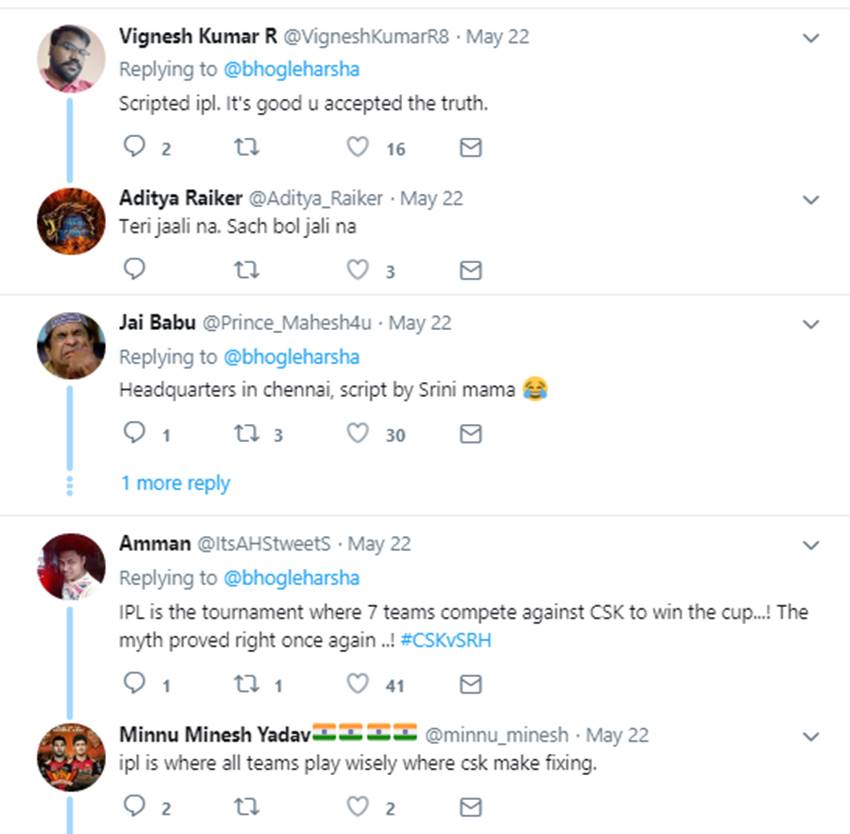Direct message Jai Babu's tweet envelope icon
This screenshot has height=834, width=850.
(470, 434)
